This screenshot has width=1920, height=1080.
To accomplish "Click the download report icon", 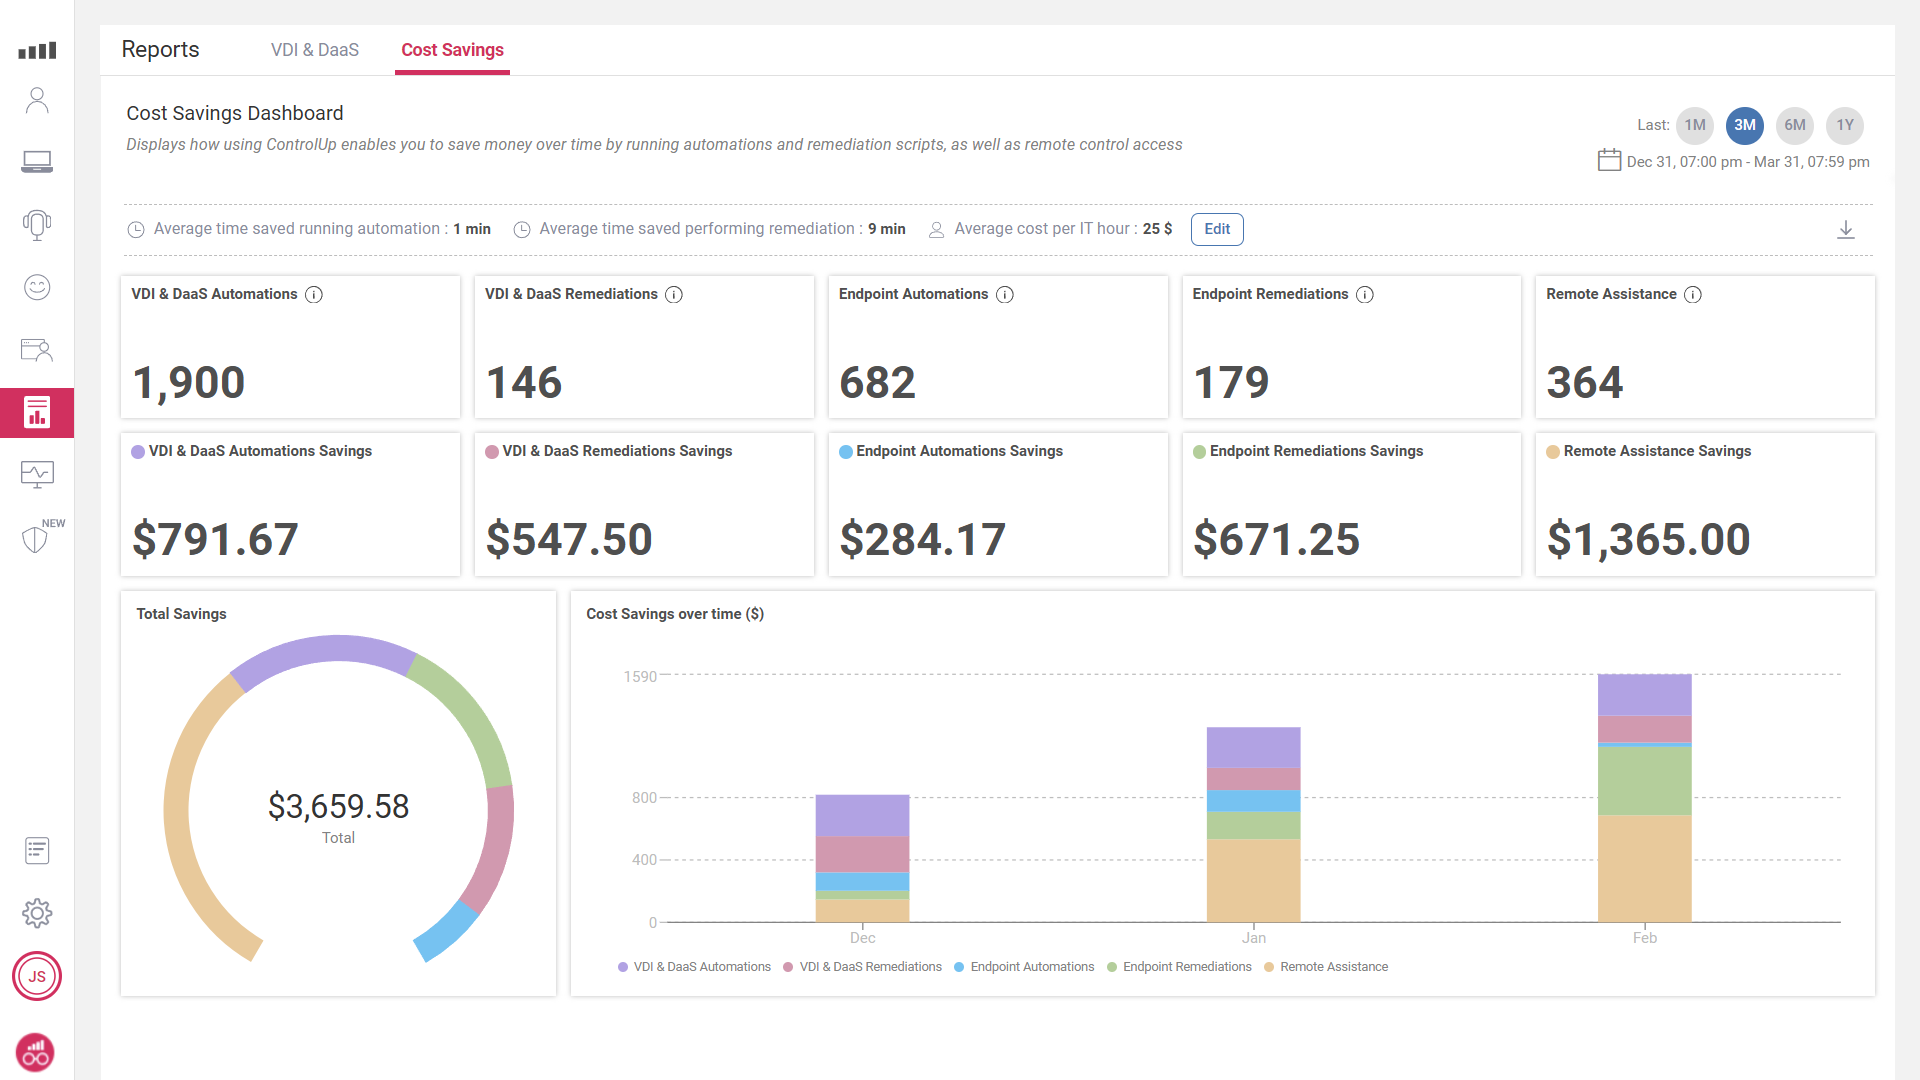I will pyautogui.click(x=1846, y=230).
